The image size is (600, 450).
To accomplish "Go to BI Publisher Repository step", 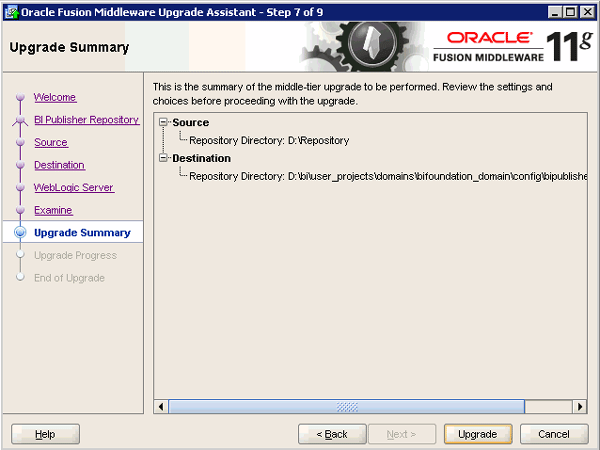I will 86,120.
